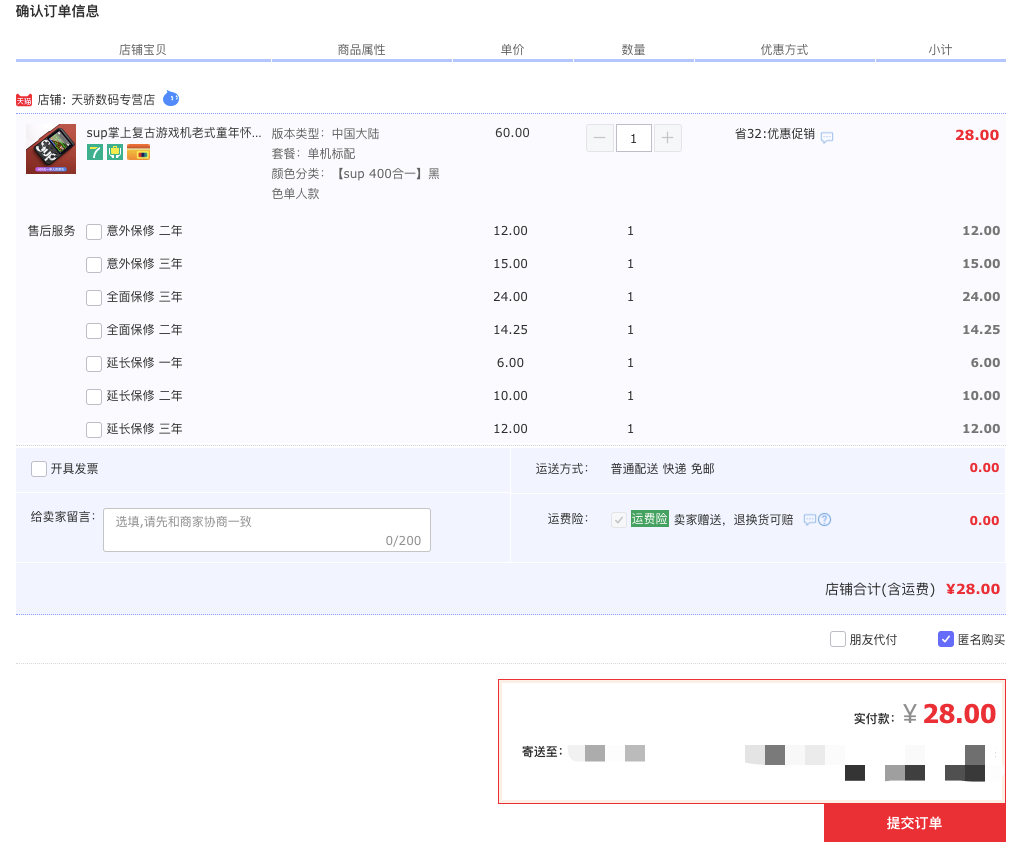Click the 确认订单信息 heading
This screenshot has width=1011, height=849.
(x=57, y=11)
